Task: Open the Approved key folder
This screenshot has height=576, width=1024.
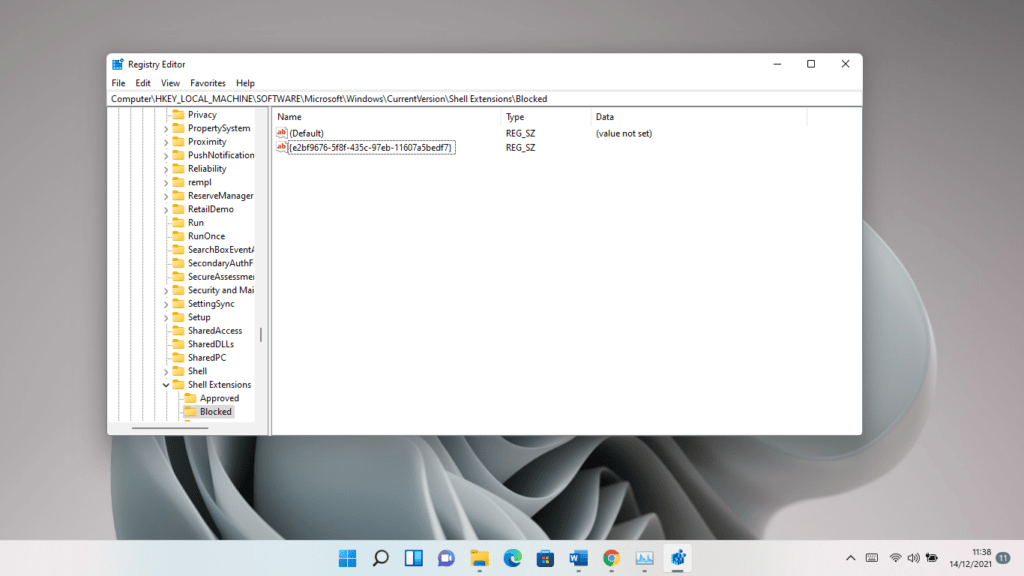Action: 221,397
